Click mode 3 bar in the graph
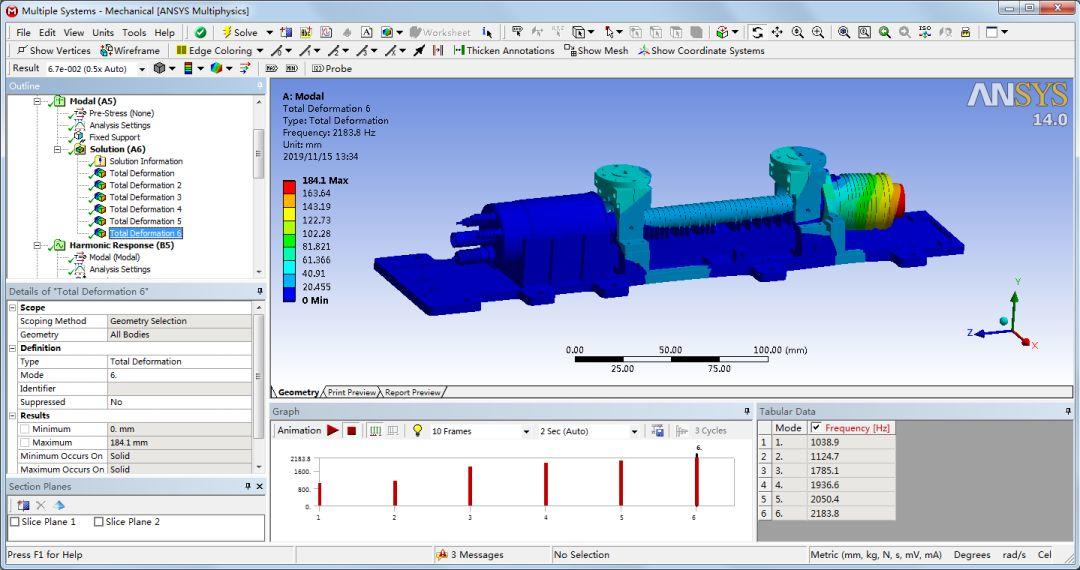1080x570 pixels. (470, 486)
